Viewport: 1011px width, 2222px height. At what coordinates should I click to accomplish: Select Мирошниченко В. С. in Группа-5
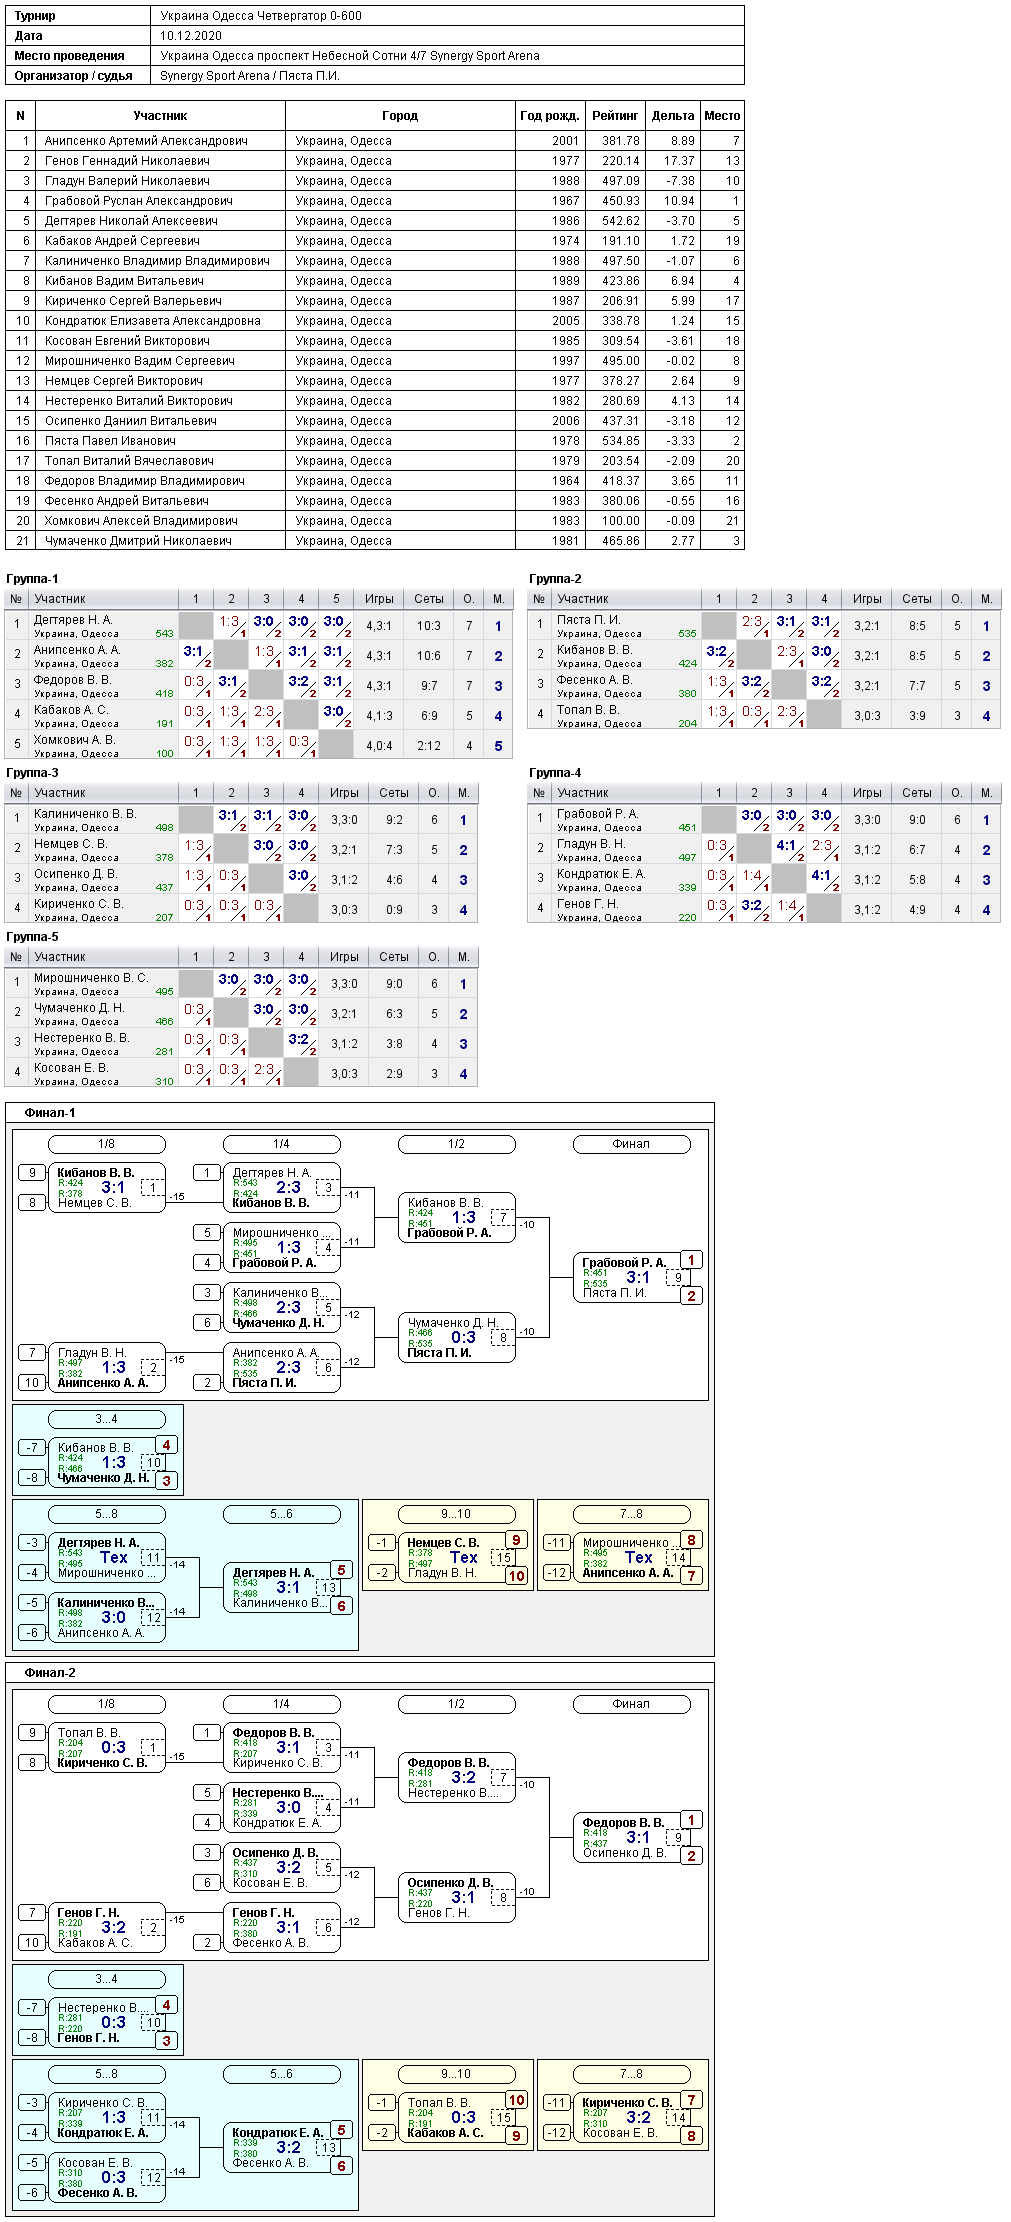pyautogui.click(x=91, y=978)
